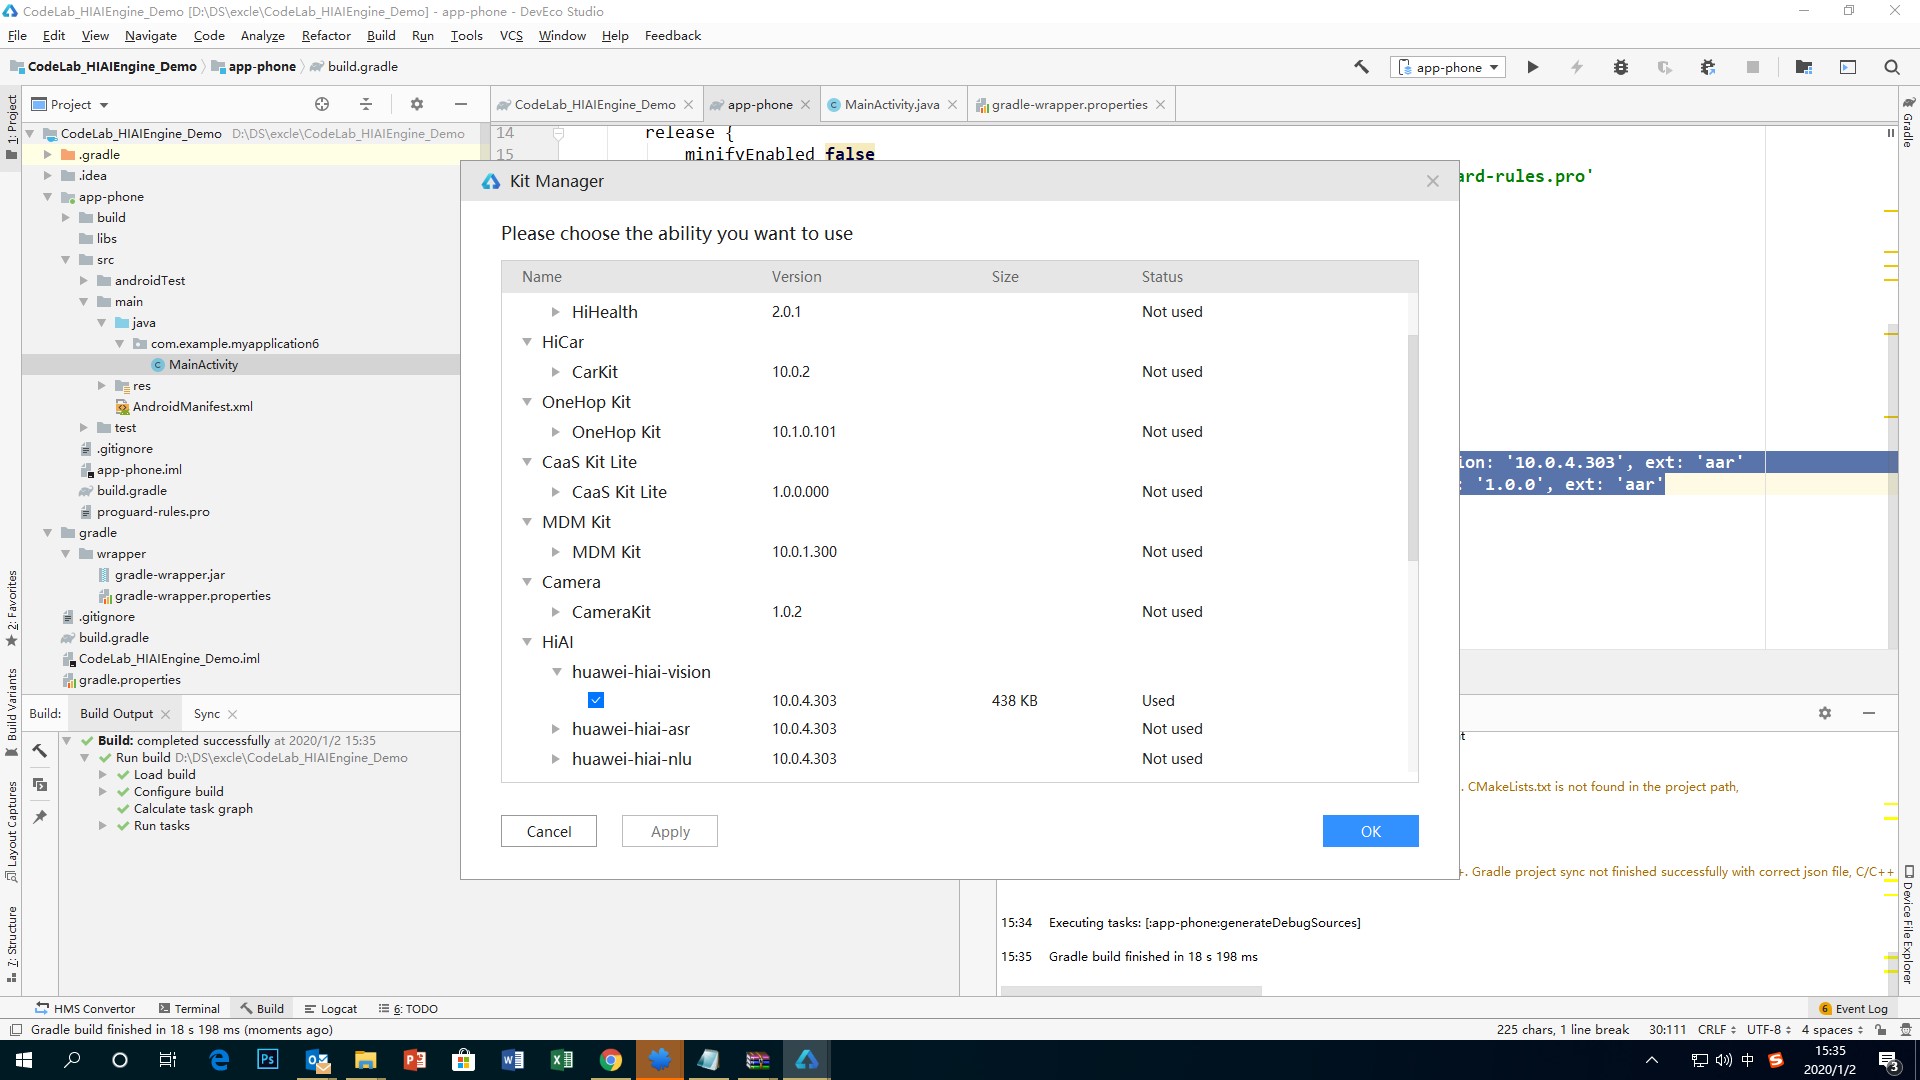Confirm Kit Manager with OK
1920x1080 pixels.
click(x=1370, y=831)
